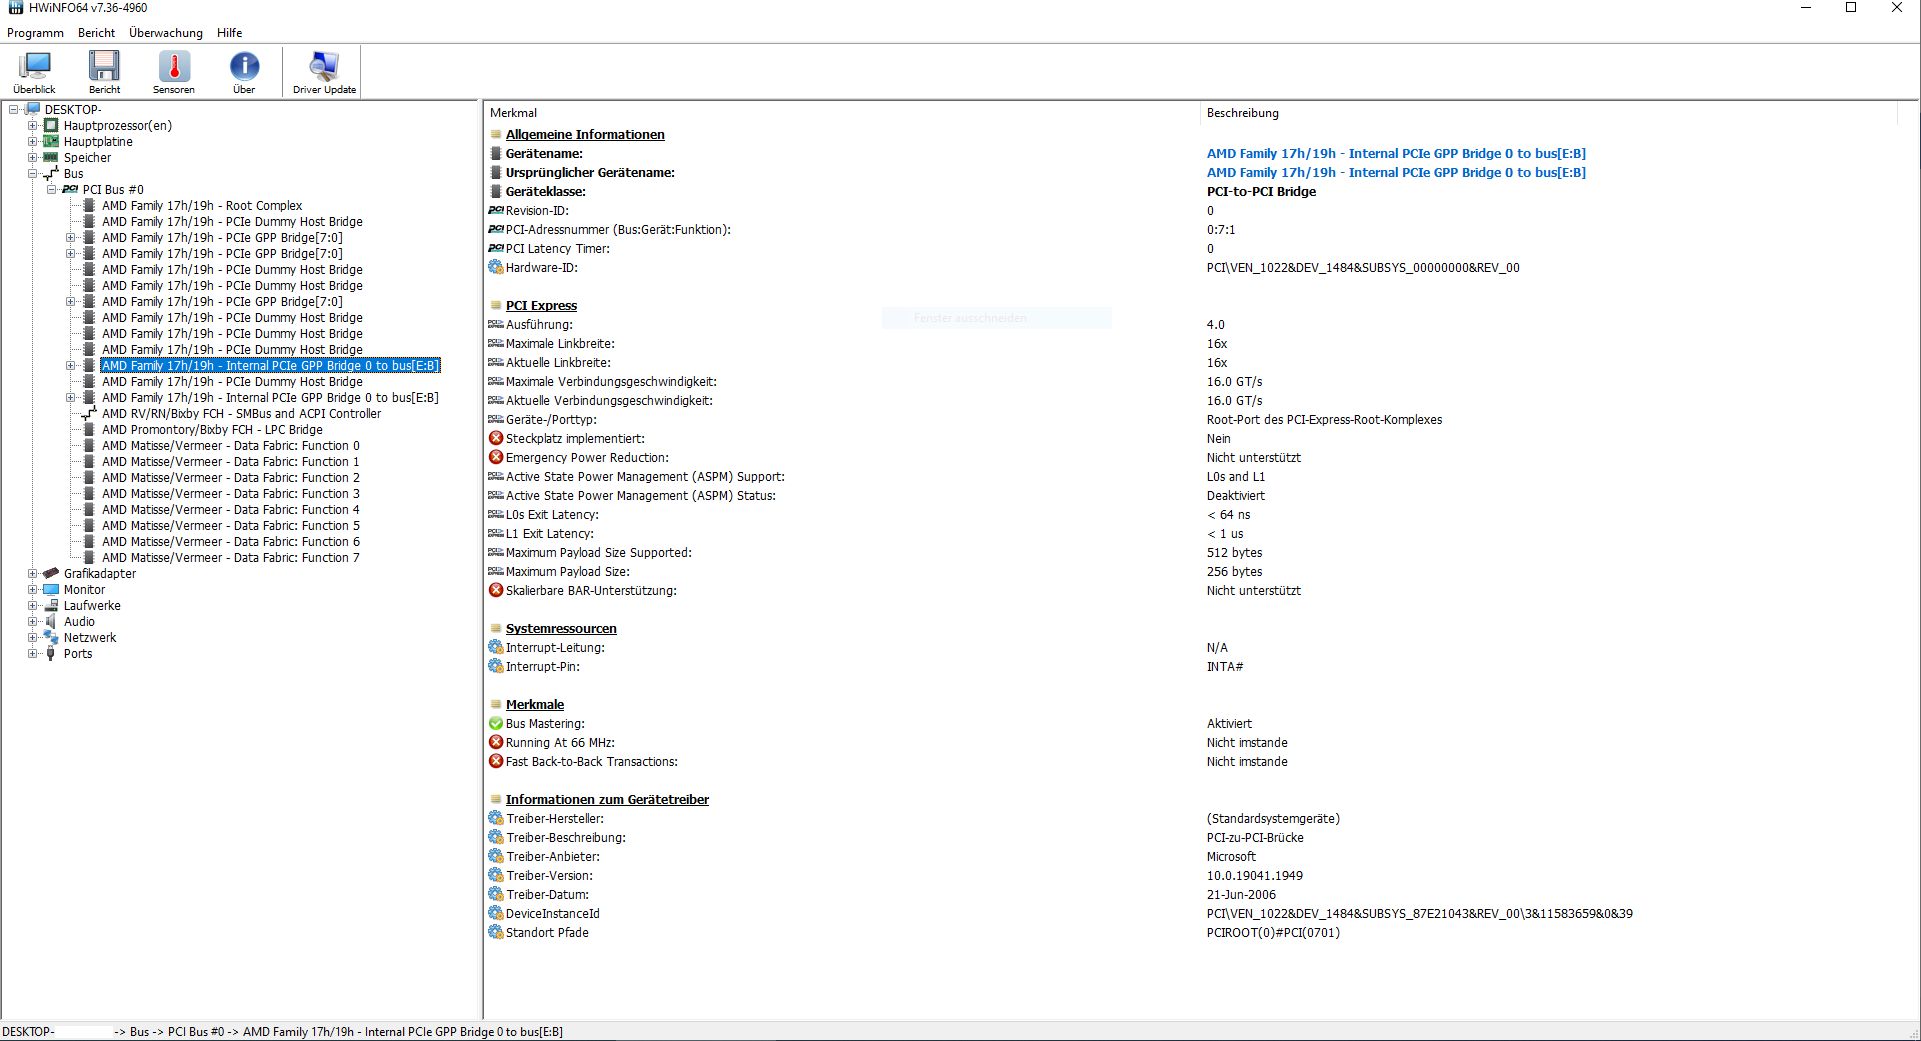Image resolution: width=1921 pixels, height=1041 pixels.
Task: Click the Ports plug icon
Action: pos(51,654)
